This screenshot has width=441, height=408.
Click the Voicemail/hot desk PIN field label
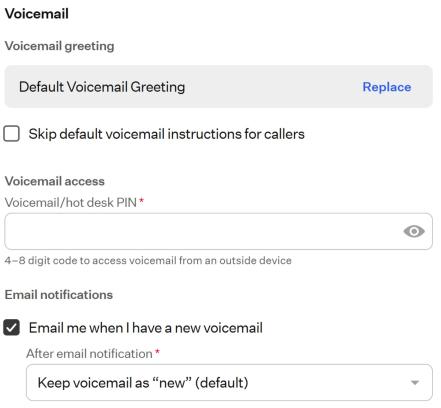coord(71,202)
